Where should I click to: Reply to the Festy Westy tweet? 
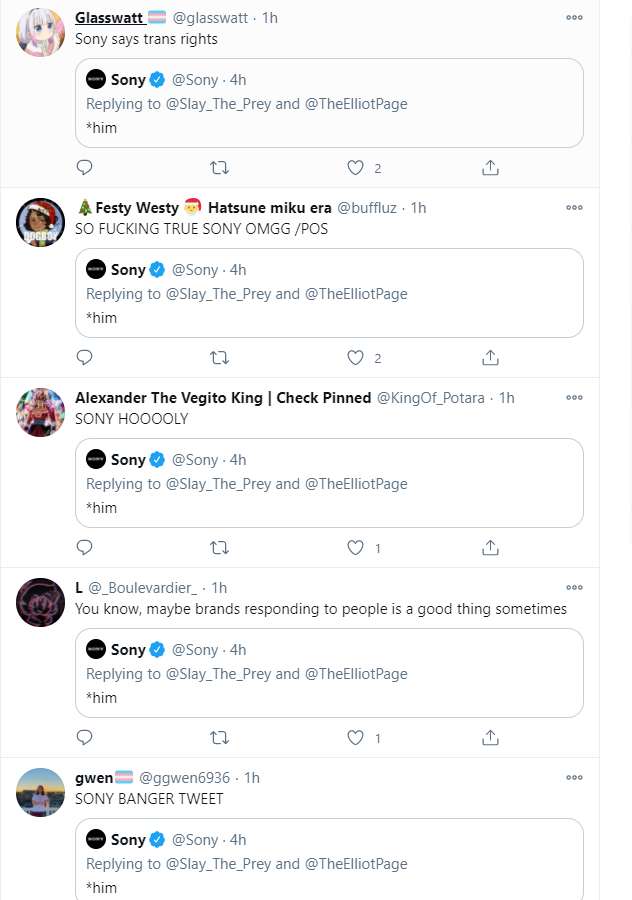click(84, 358)
